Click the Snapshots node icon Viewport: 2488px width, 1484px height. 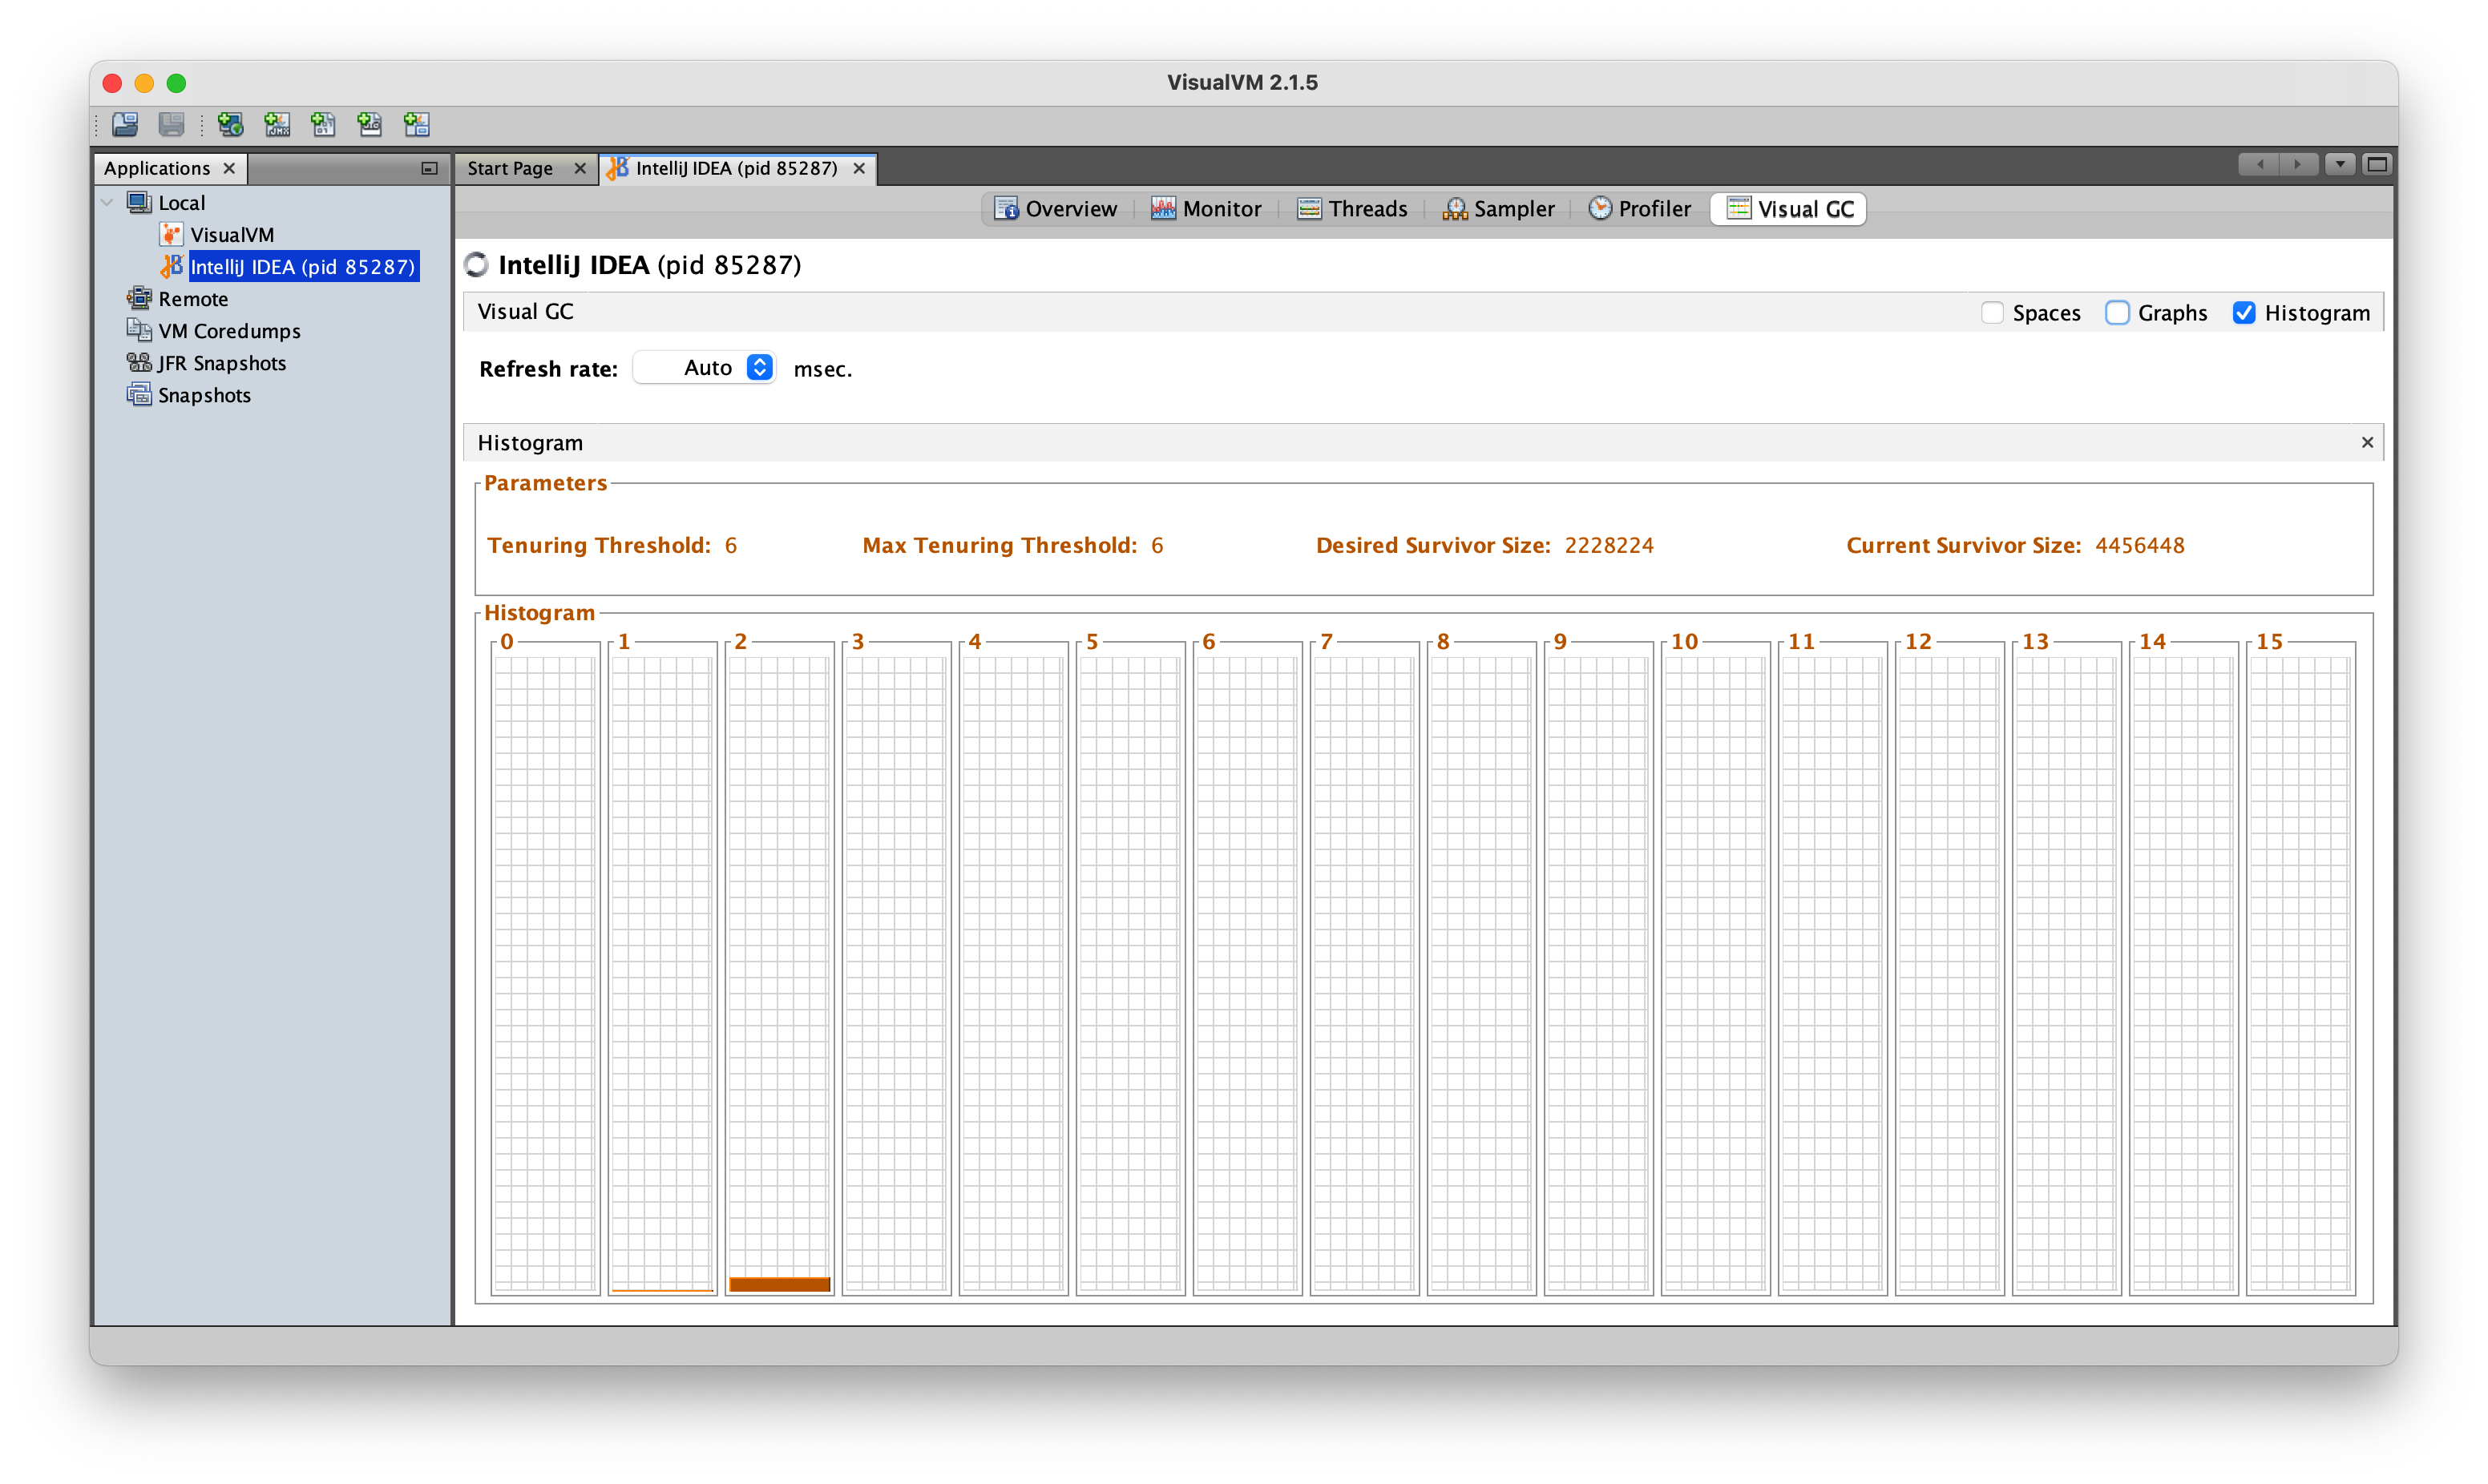pyautogui.click(x=139, y=394)
